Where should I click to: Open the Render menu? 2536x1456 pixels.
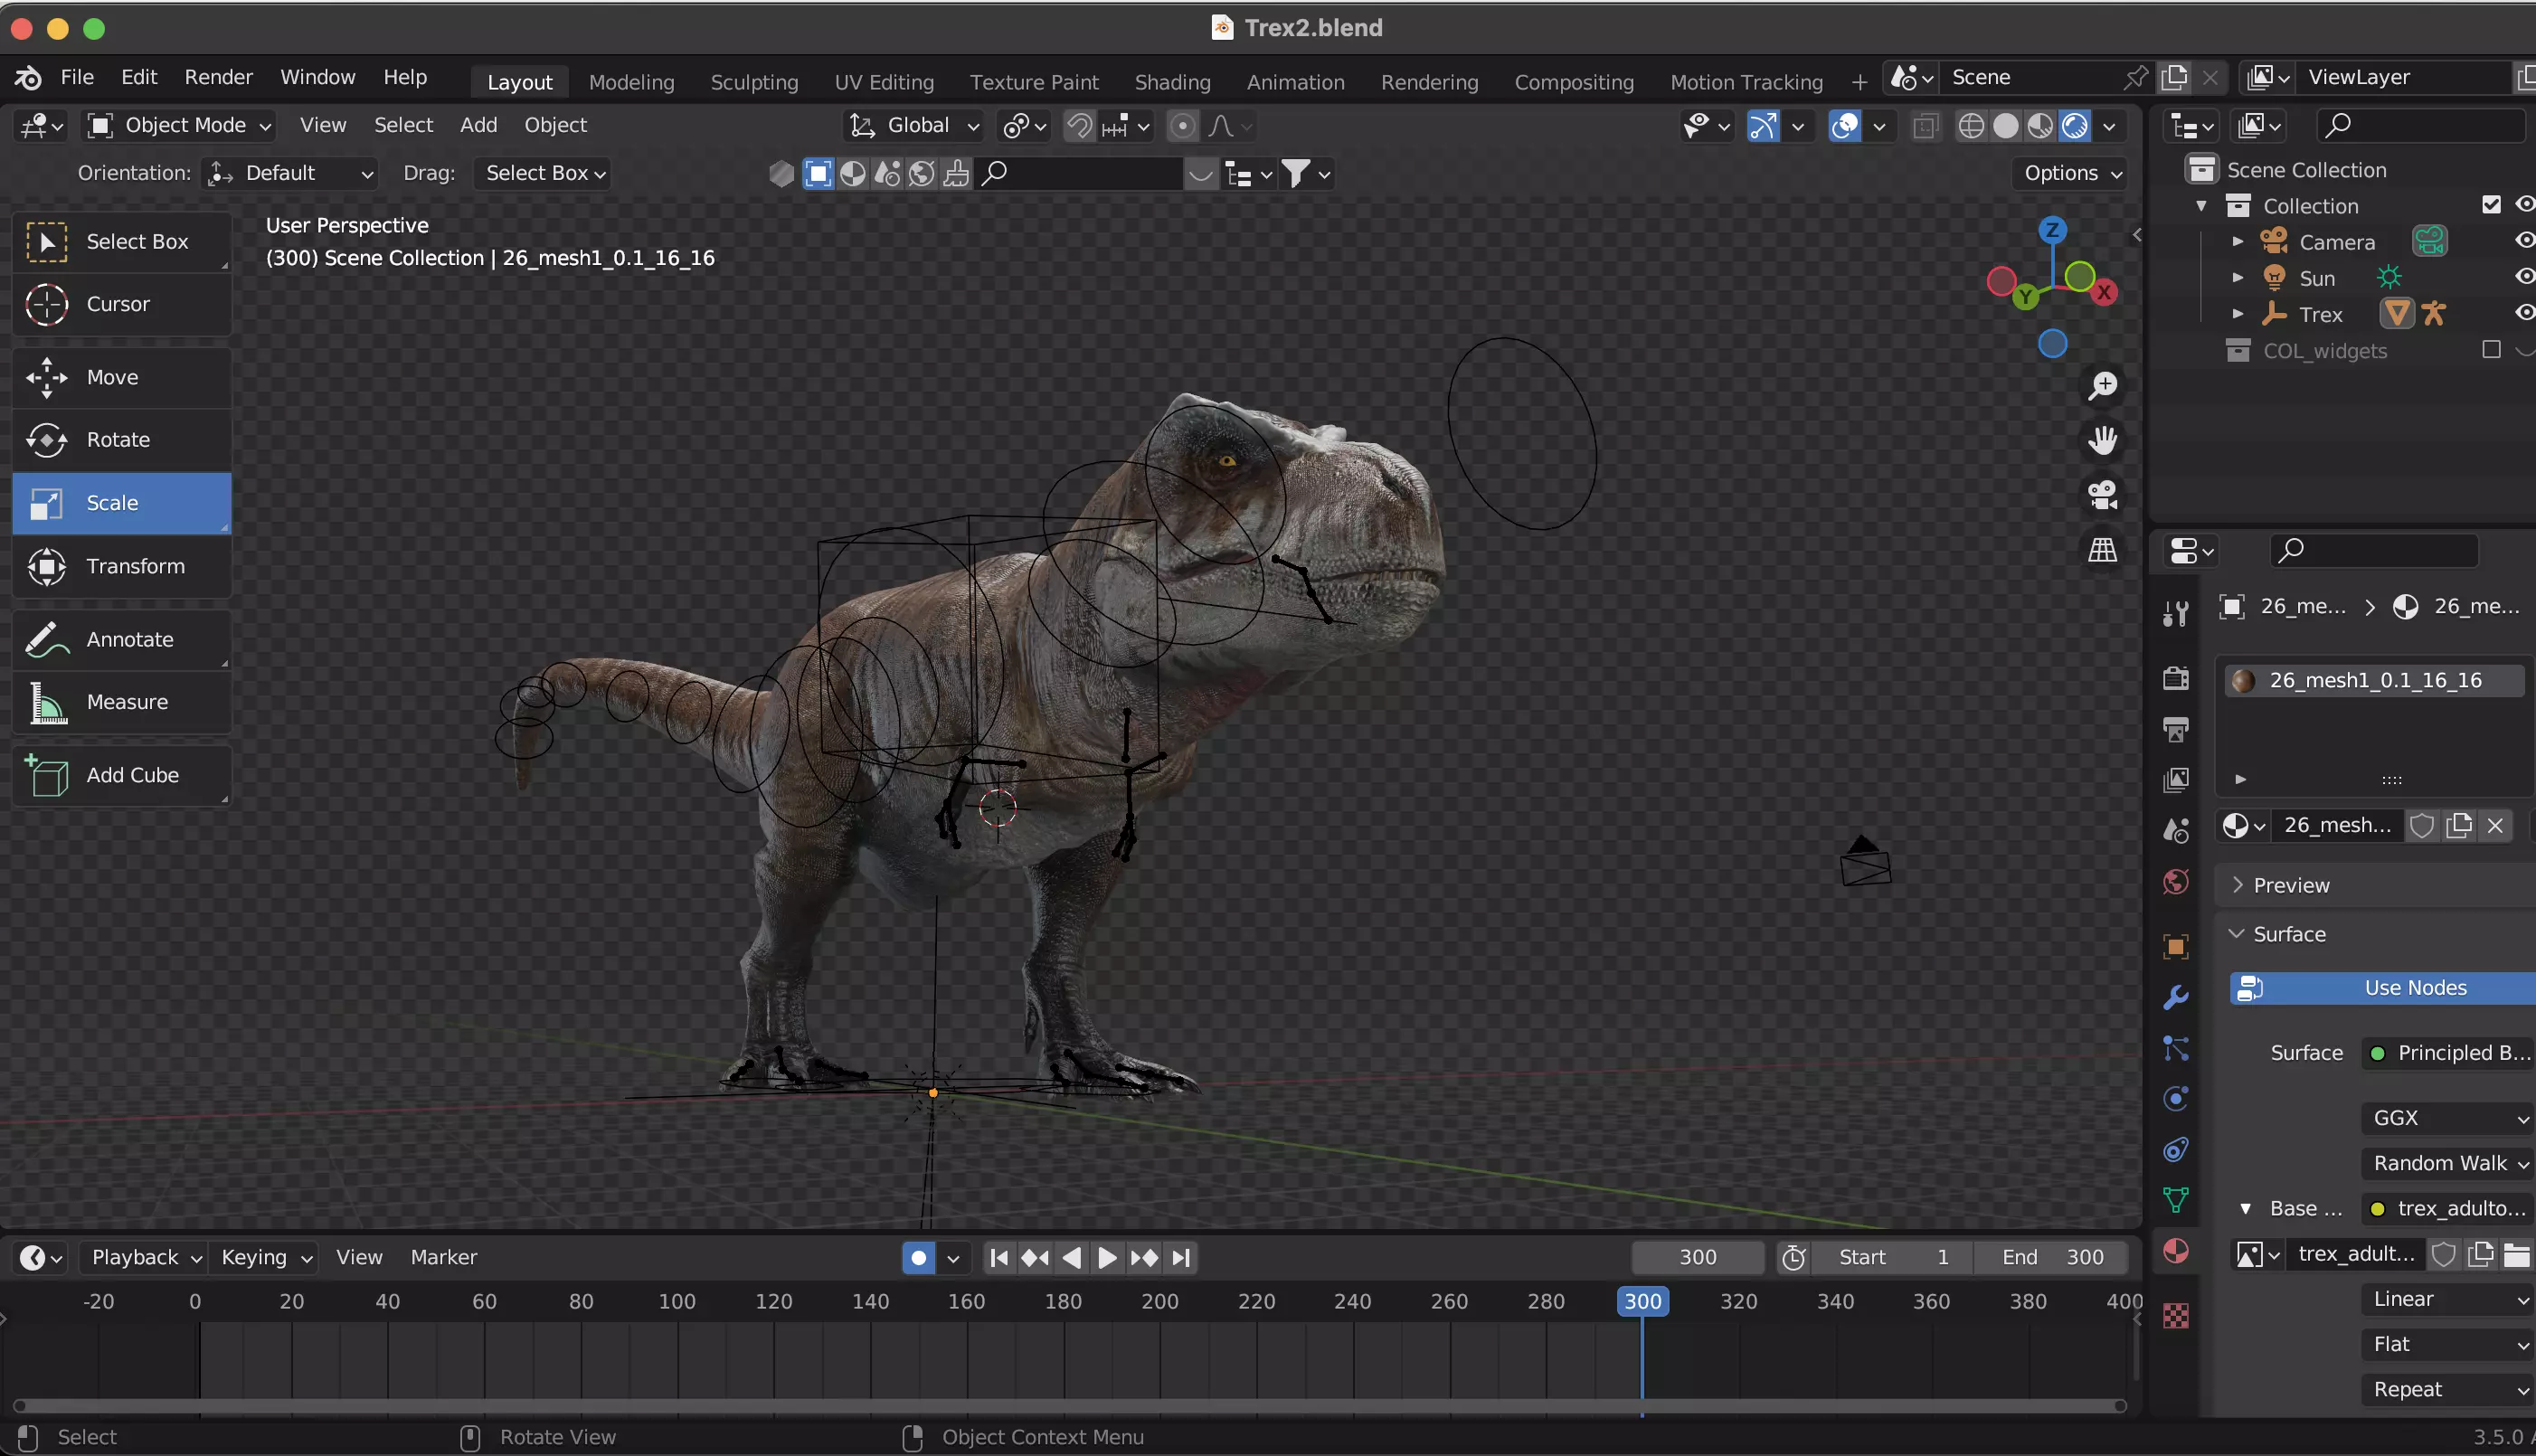[218, 77]
